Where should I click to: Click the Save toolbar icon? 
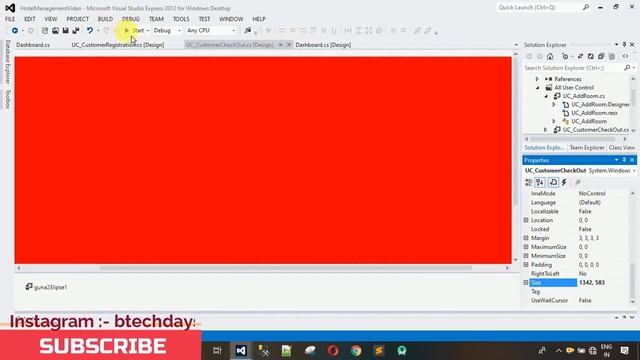tap(65, 31)
